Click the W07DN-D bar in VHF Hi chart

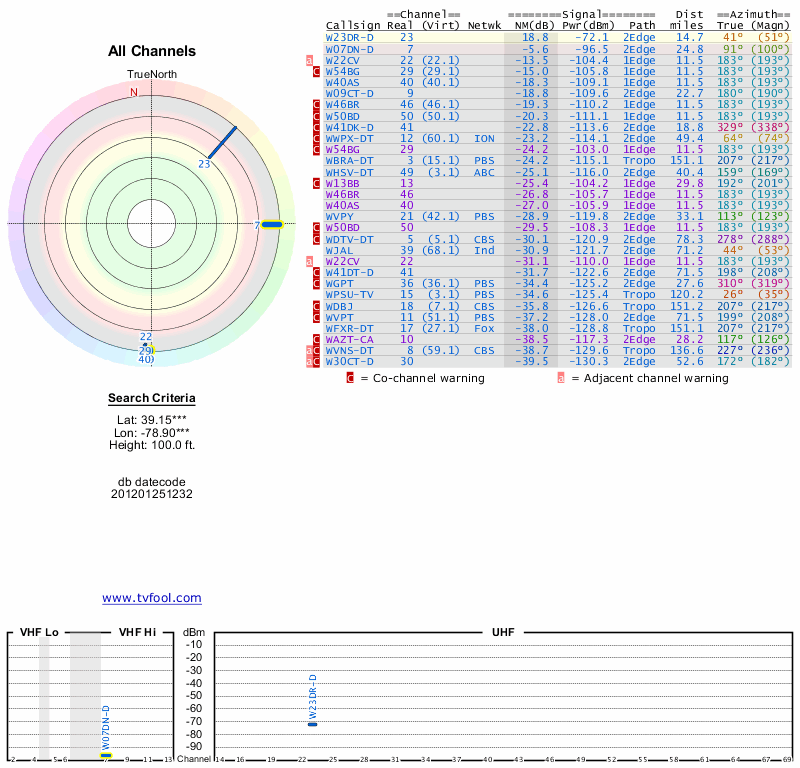click(x=106, y=754)
